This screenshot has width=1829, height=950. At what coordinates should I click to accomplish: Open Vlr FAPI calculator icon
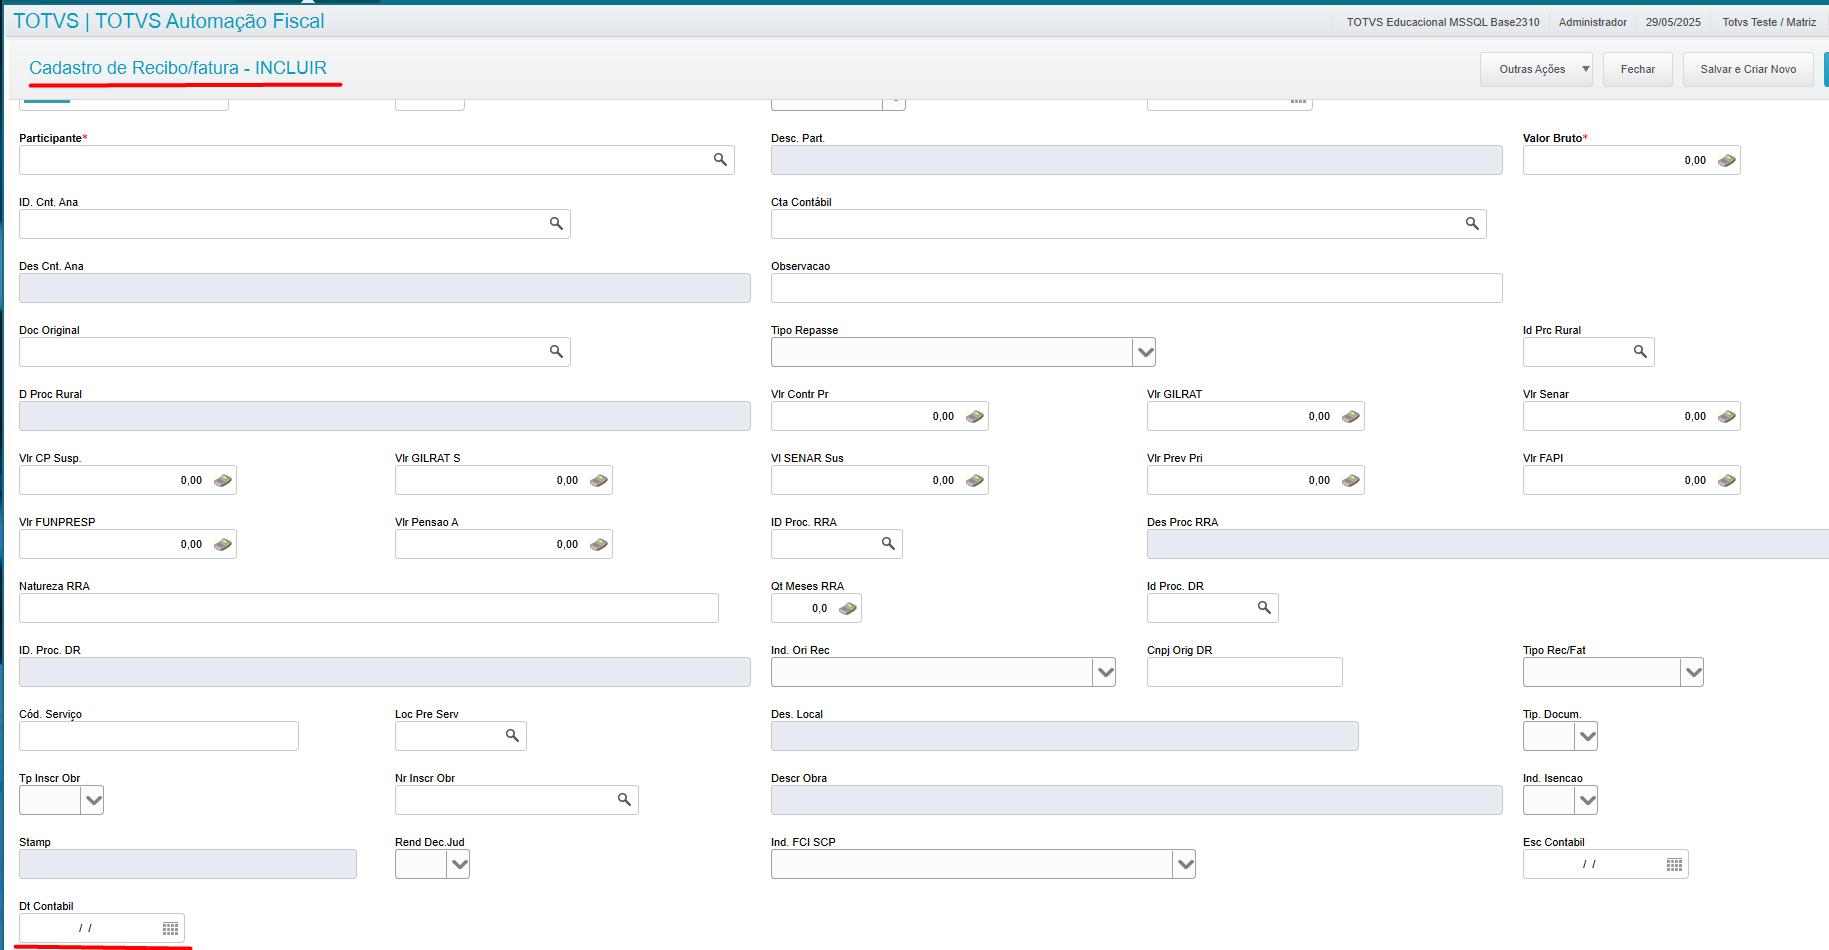1727,480
